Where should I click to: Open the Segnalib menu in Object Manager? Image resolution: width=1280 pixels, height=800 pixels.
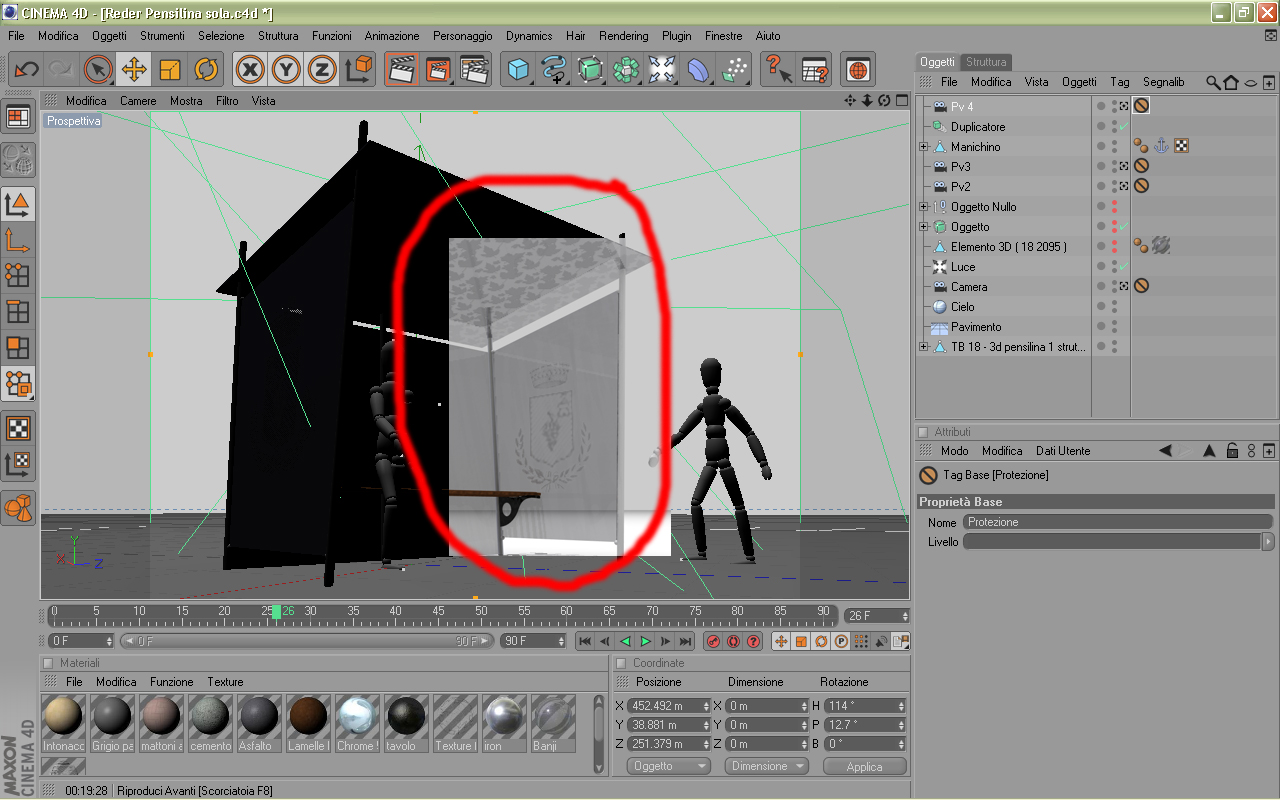(x=1164, y=82)
